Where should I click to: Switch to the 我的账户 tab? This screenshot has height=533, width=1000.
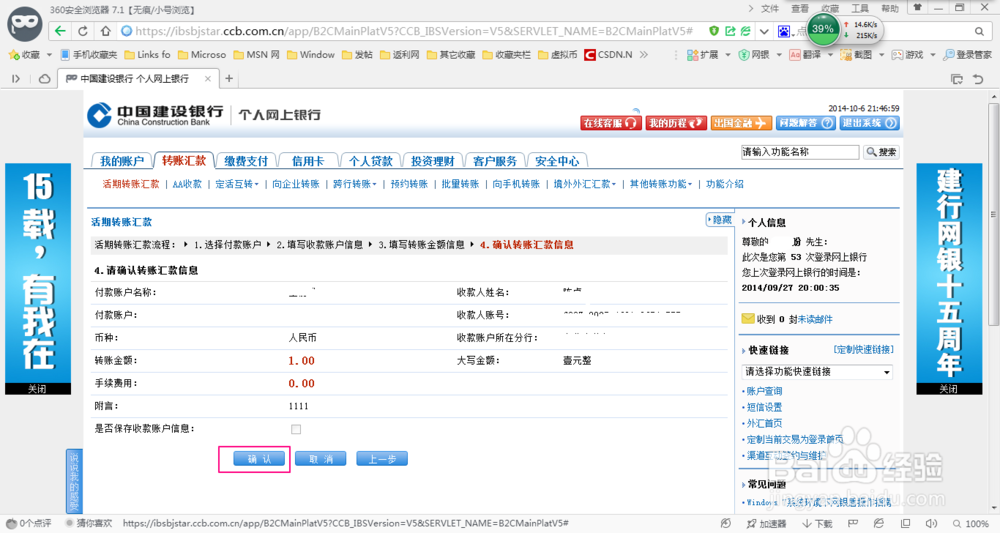122,161
